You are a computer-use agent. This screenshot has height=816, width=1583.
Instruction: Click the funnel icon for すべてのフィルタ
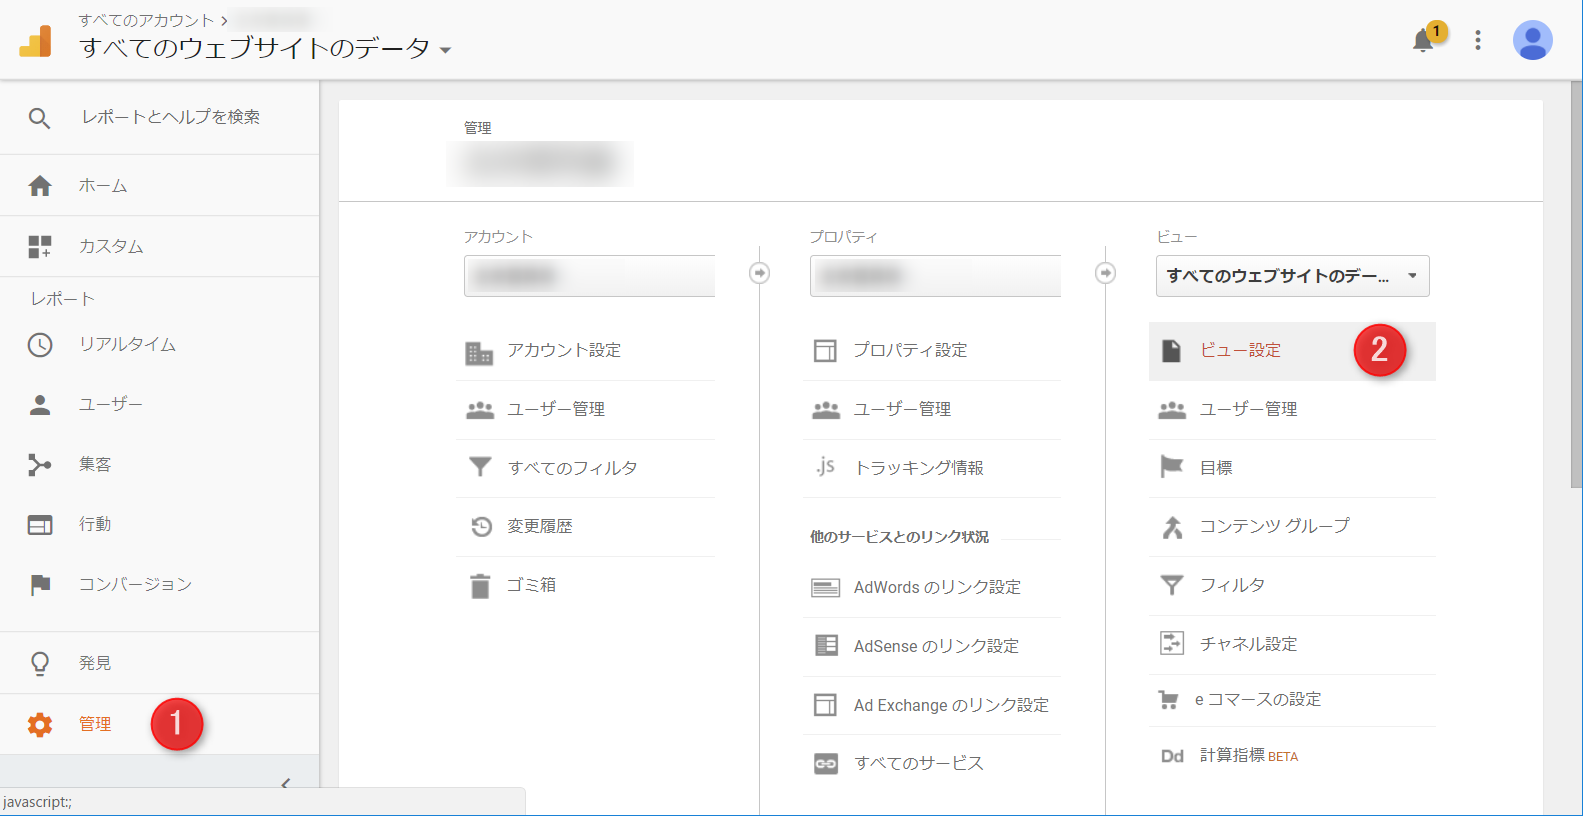point(480,467)
